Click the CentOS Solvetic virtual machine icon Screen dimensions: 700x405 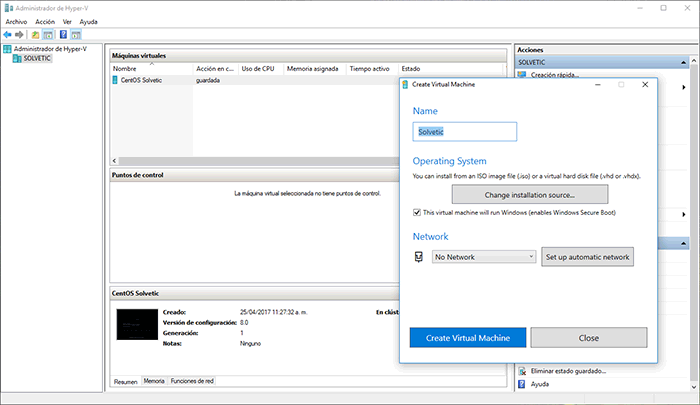click(115, 80)
